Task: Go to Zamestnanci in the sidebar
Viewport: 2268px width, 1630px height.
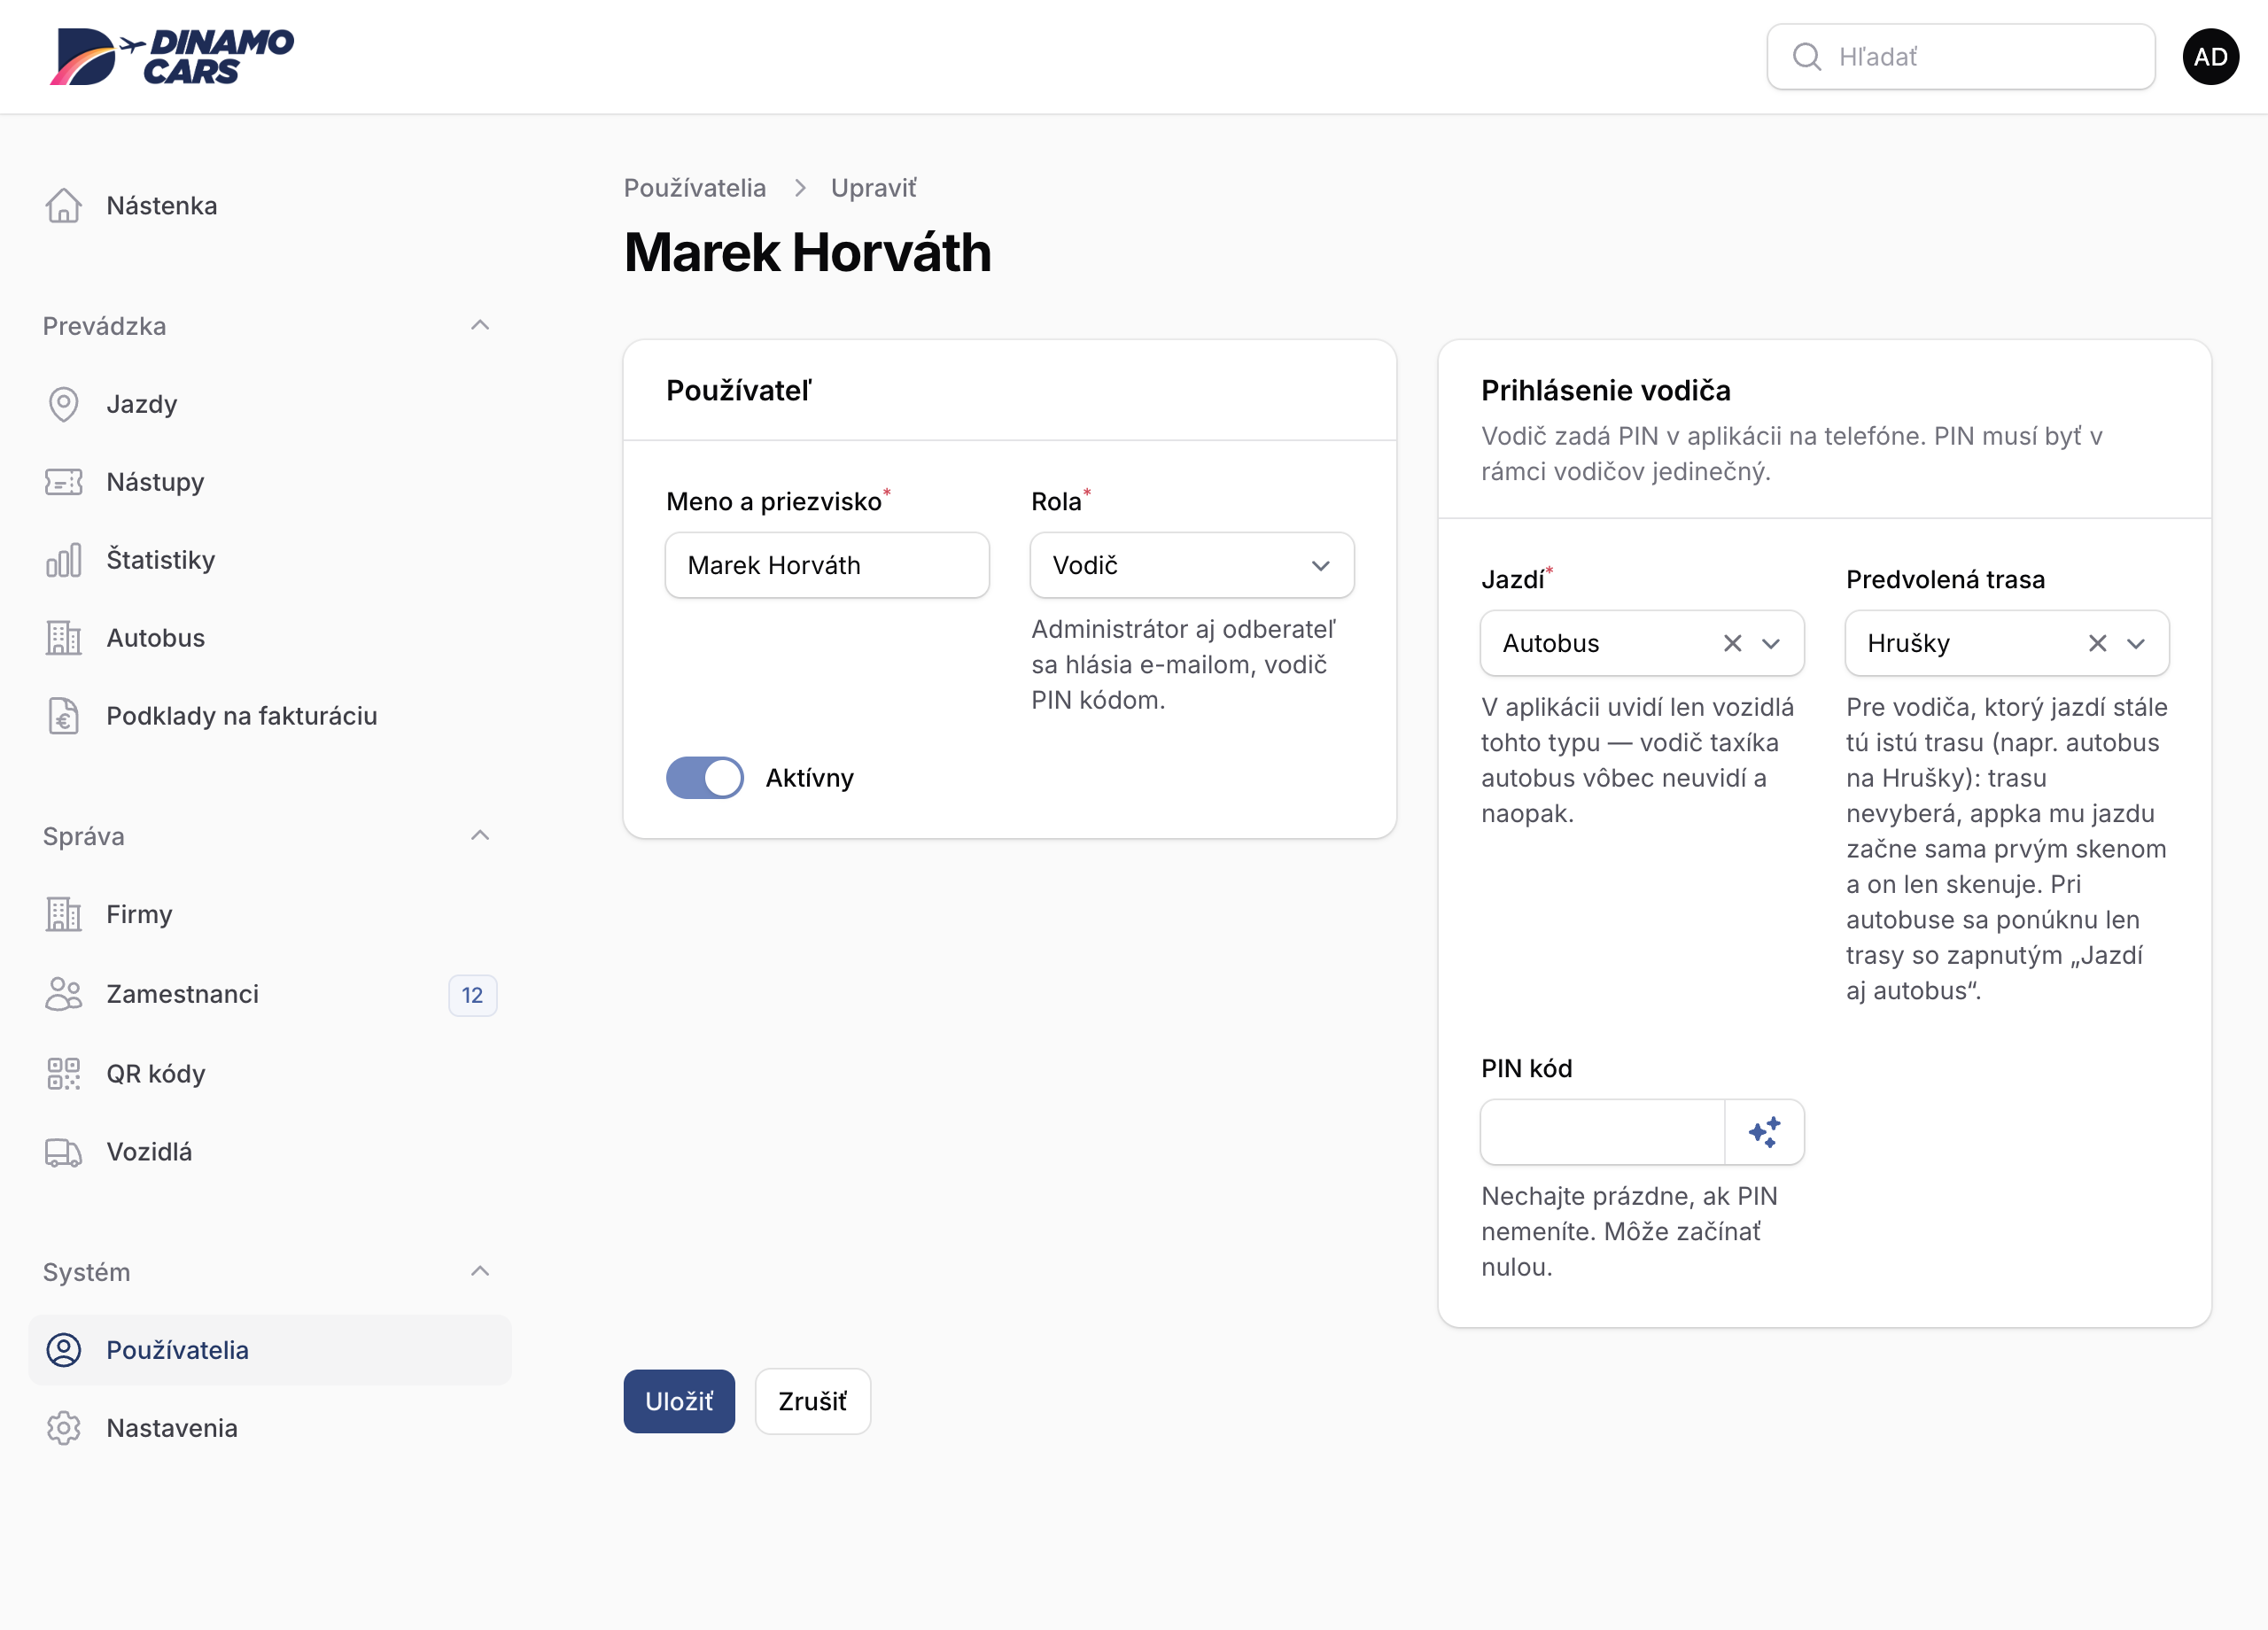Action: pyautogui.click(x=270, y=994)
